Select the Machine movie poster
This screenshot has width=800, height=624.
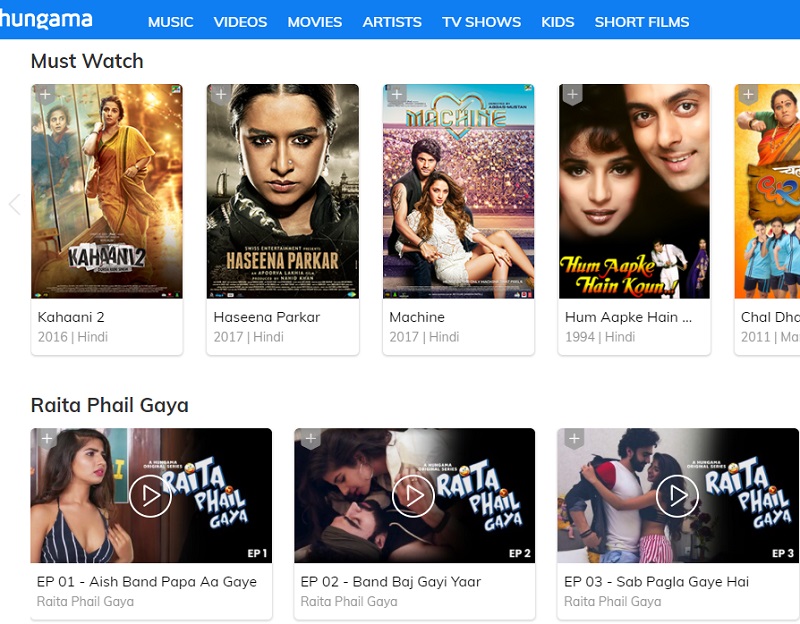(459, 191)
